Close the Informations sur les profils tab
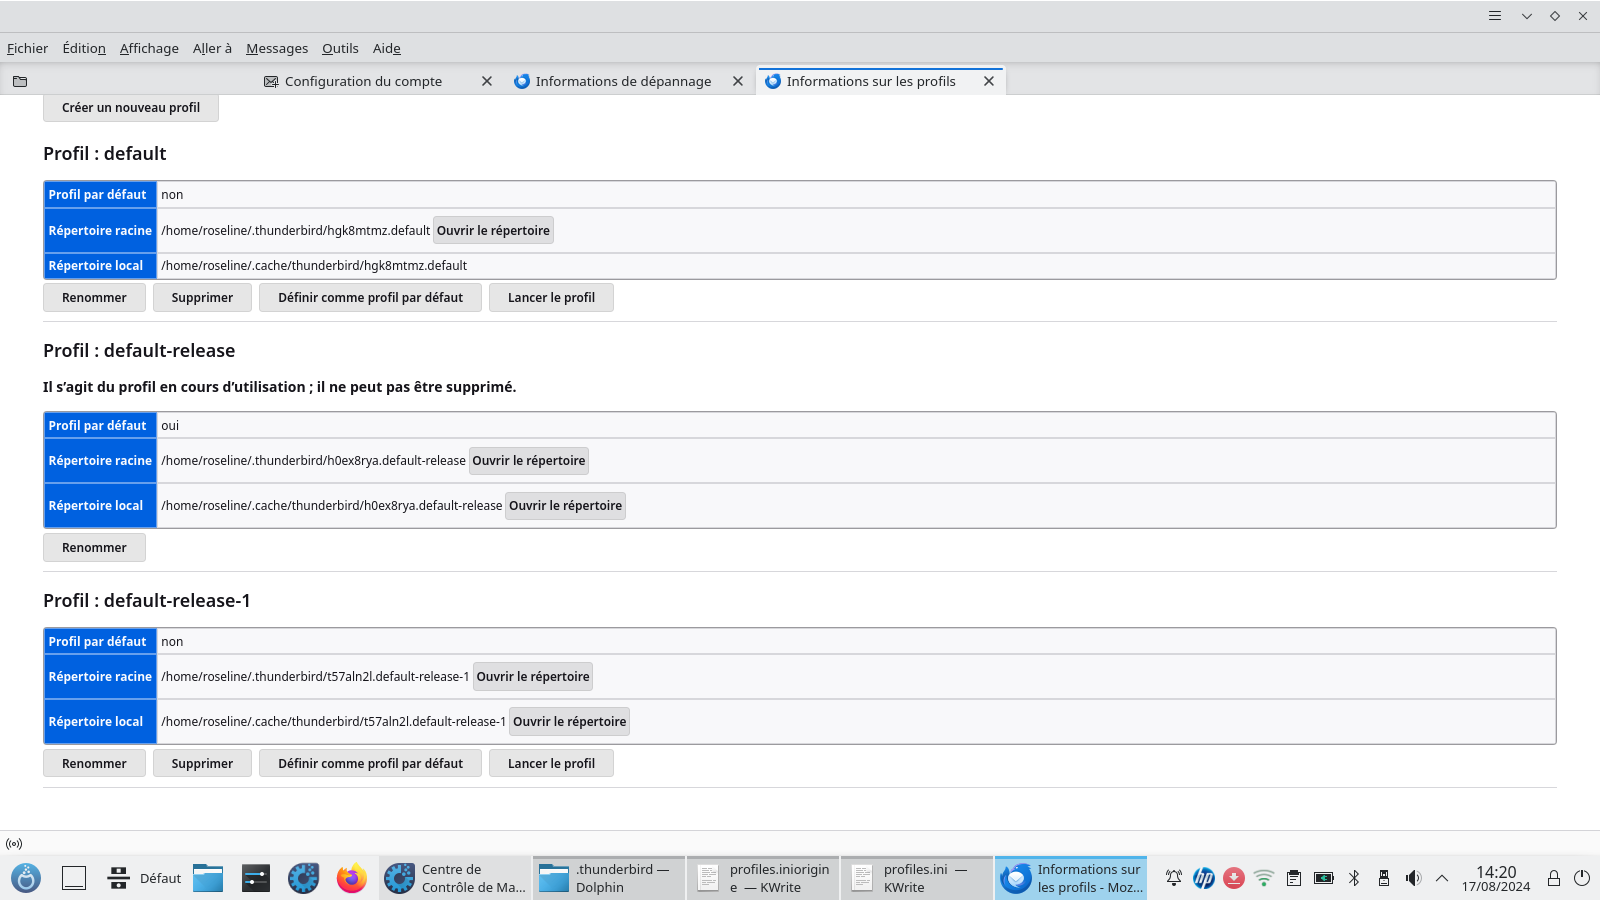Screen dimensions: 1600x900 point(989,81)
